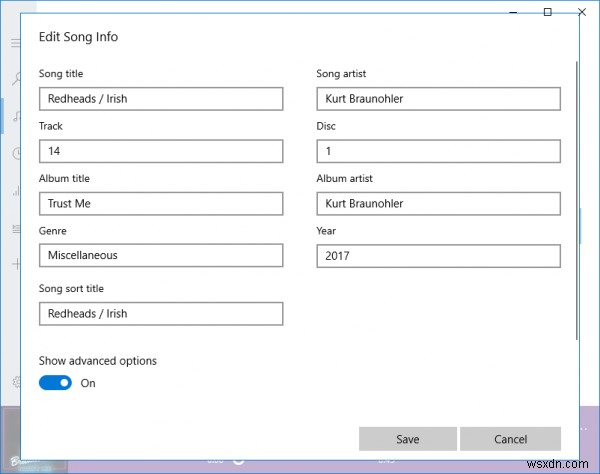
Task: Click the "Album title" label
Action: (64, 178)
